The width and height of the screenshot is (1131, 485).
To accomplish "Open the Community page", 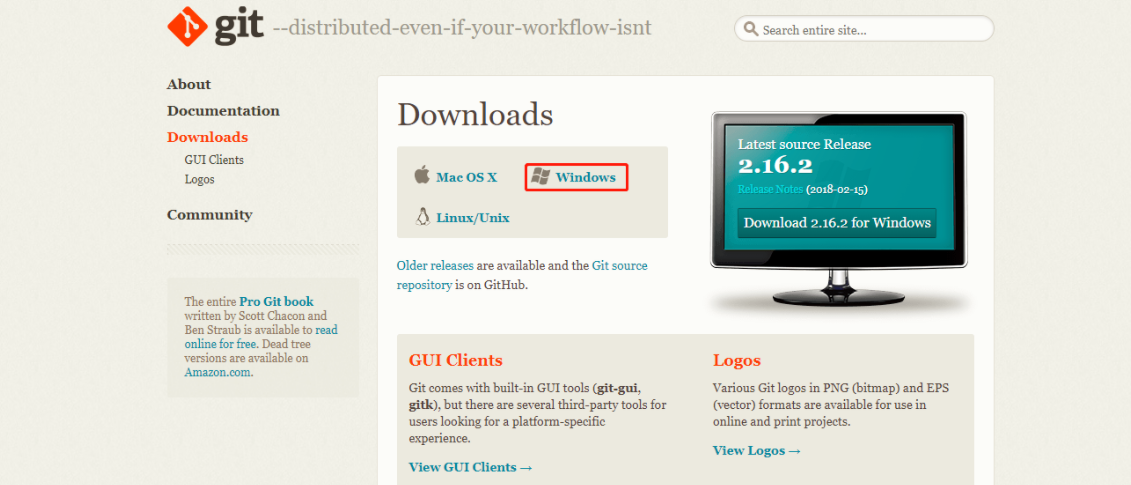I will [x=210, y=215].
